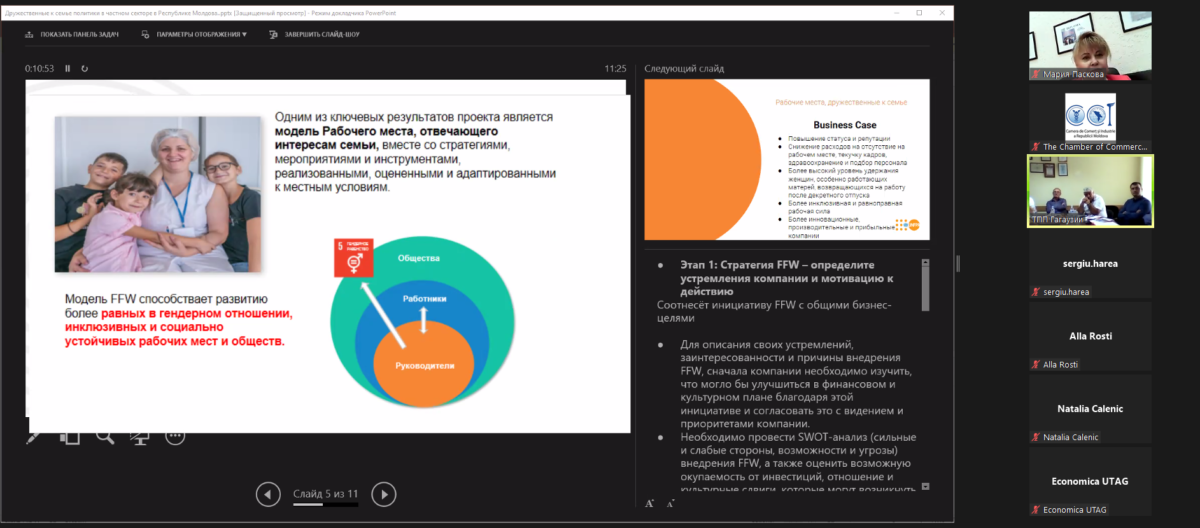Click muted mic icon for Alla Rosti

pyautogui.click(x=1036, y=364)
